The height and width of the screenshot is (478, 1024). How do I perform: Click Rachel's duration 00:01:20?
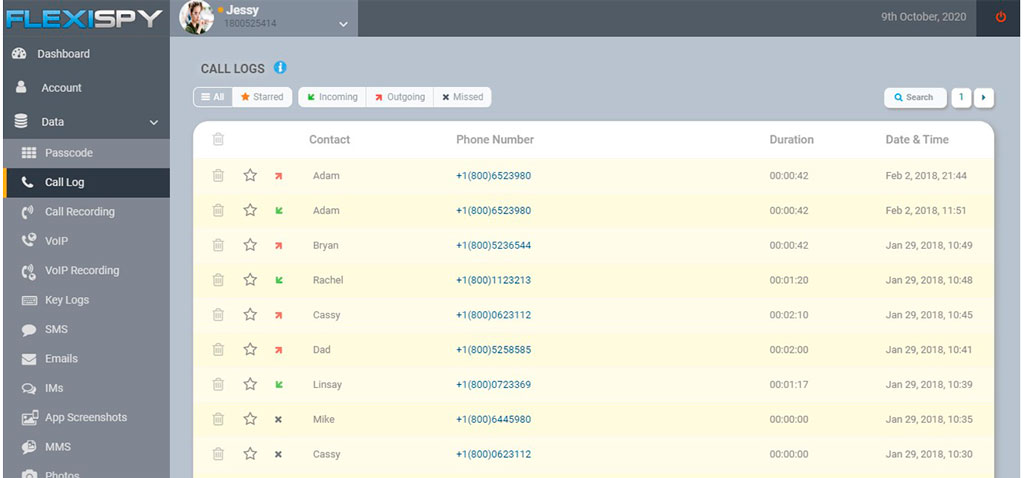coord(789,280)
